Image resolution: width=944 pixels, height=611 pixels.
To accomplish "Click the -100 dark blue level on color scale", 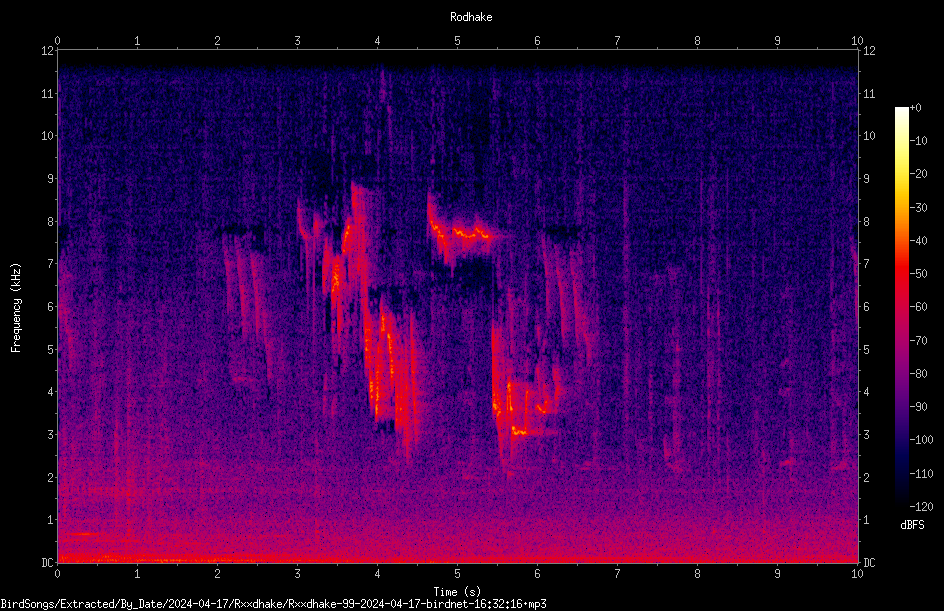I will pos(921,439).
